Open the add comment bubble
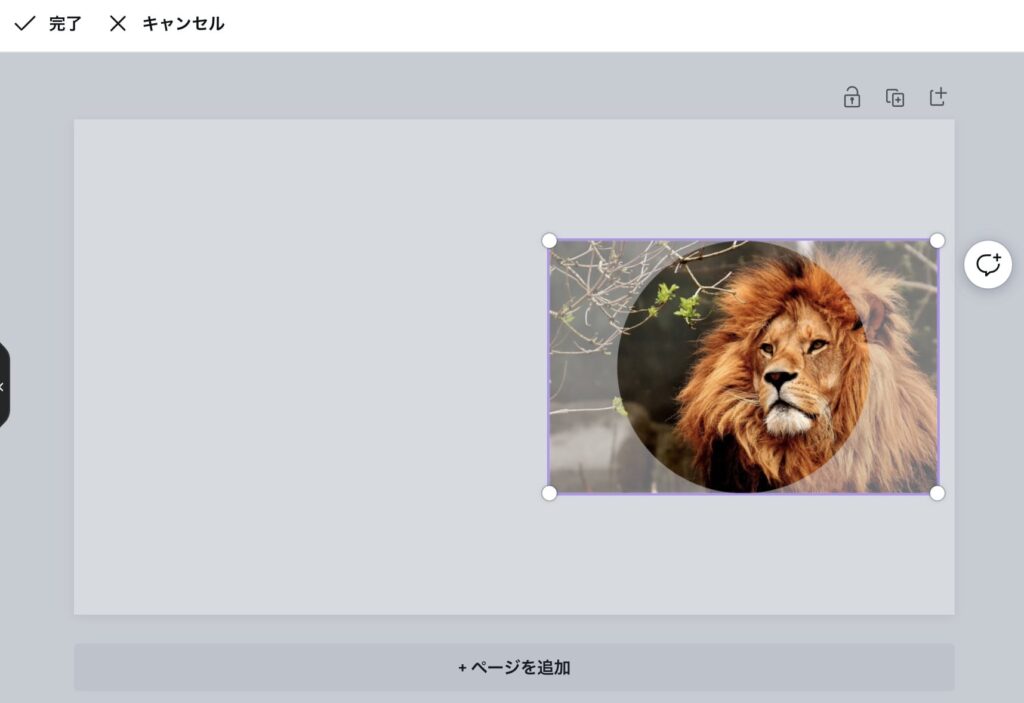 coord(987,265)
